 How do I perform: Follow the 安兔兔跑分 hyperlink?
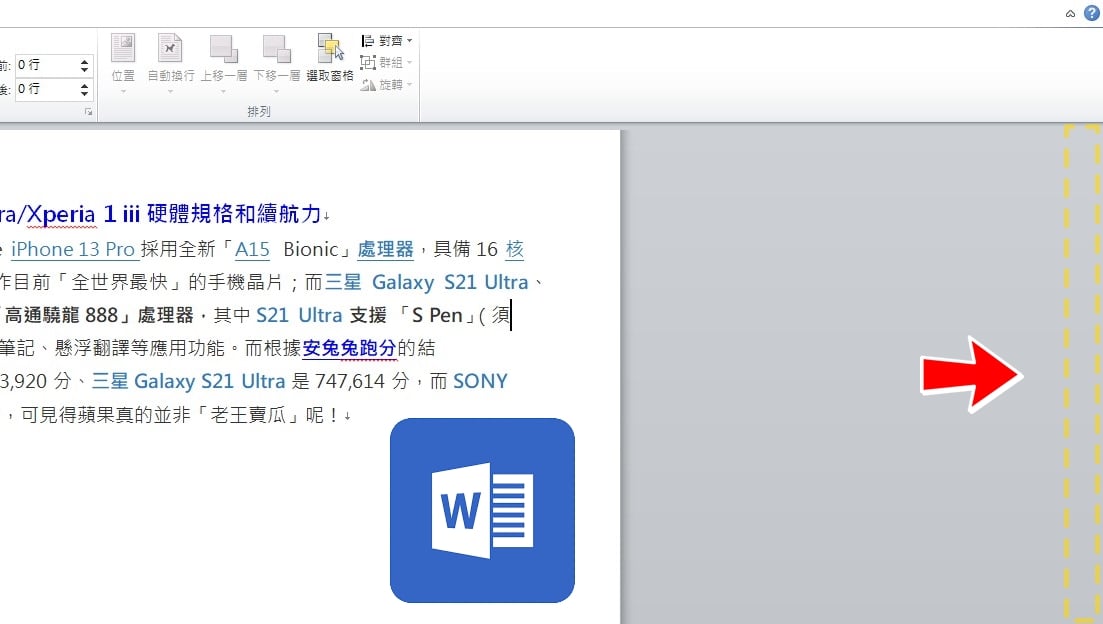[x=350, y=348]
